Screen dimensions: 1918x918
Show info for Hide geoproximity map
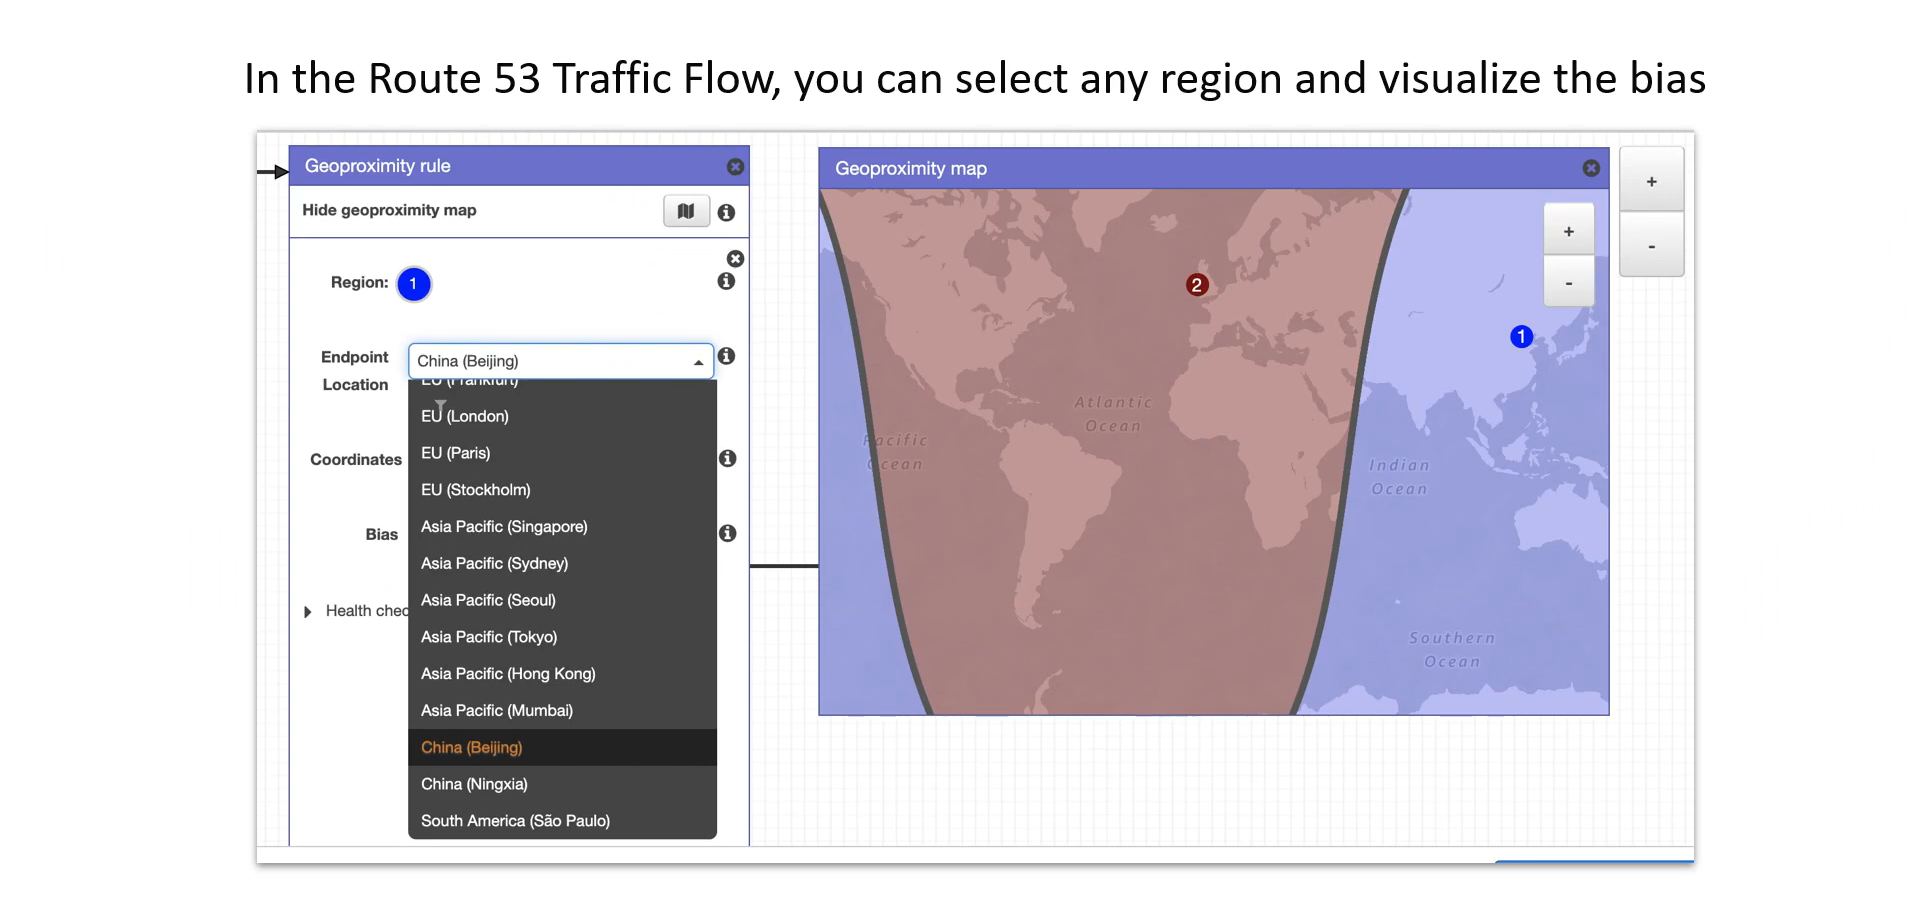tap(727, 212)
